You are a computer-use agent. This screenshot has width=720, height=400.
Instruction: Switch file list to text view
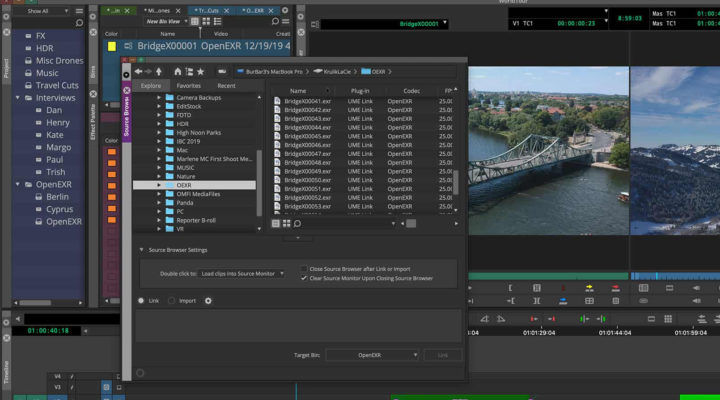point(276,224)
